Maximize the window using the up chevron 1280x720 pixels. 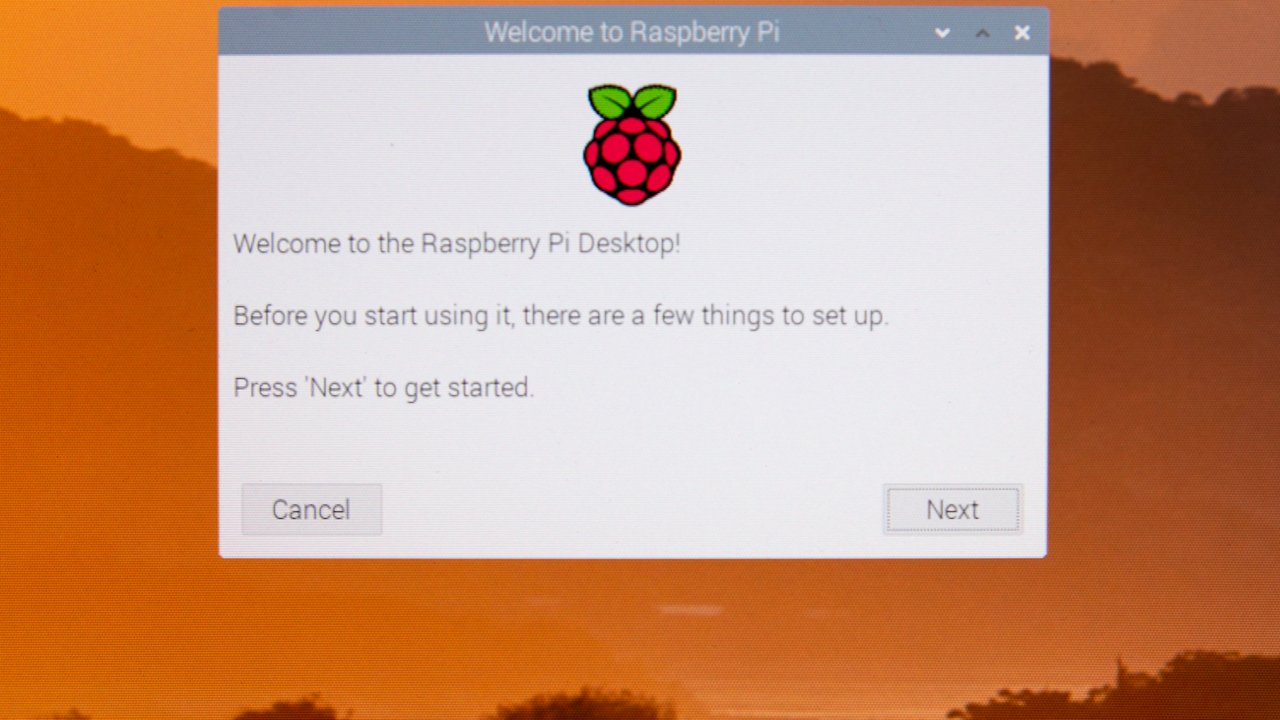[x=982, y=33]
